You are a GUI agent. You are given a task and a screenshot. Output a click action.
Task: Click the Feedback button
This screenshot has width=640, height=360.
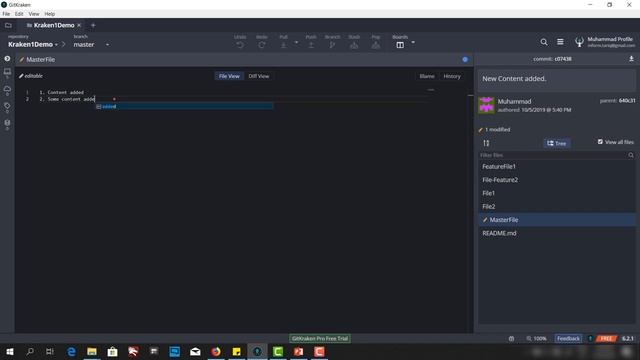tap(568, 339)
